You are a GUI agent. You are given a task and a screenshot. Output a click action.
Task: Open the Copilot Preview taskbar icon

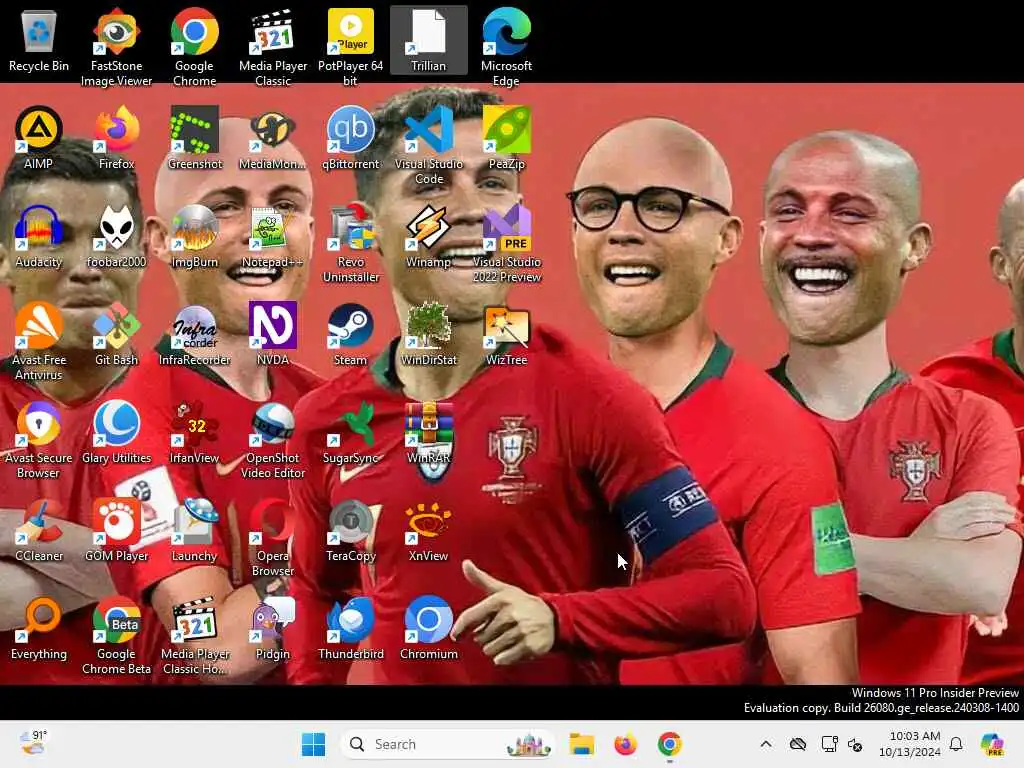pos(992,744)
